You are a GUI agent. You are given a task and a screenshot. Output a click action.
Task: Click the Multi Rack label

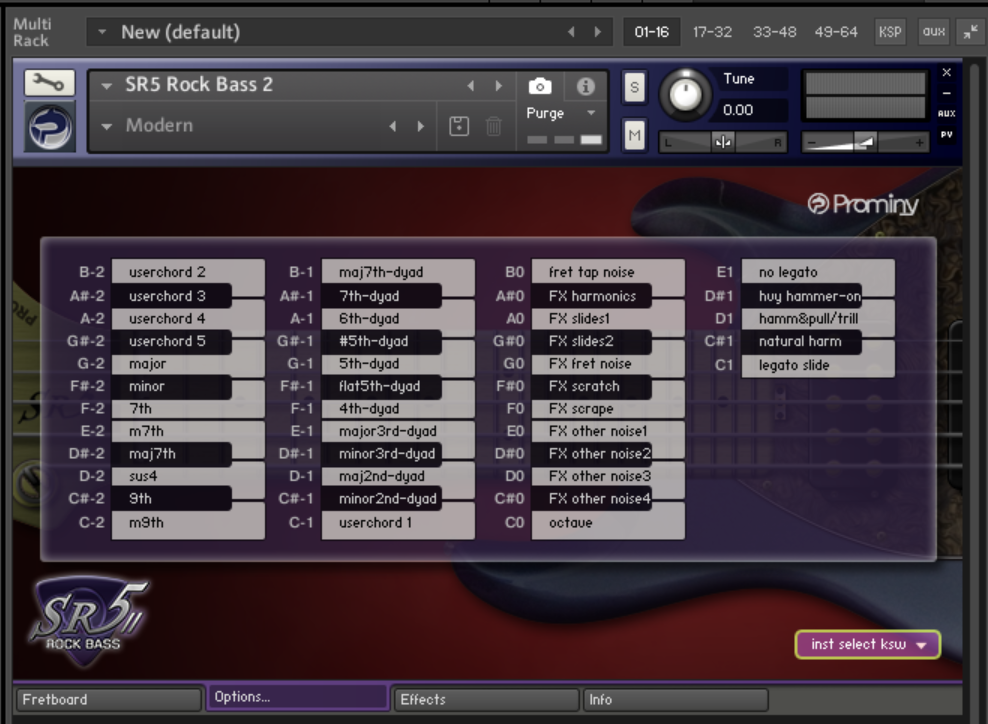32,32
